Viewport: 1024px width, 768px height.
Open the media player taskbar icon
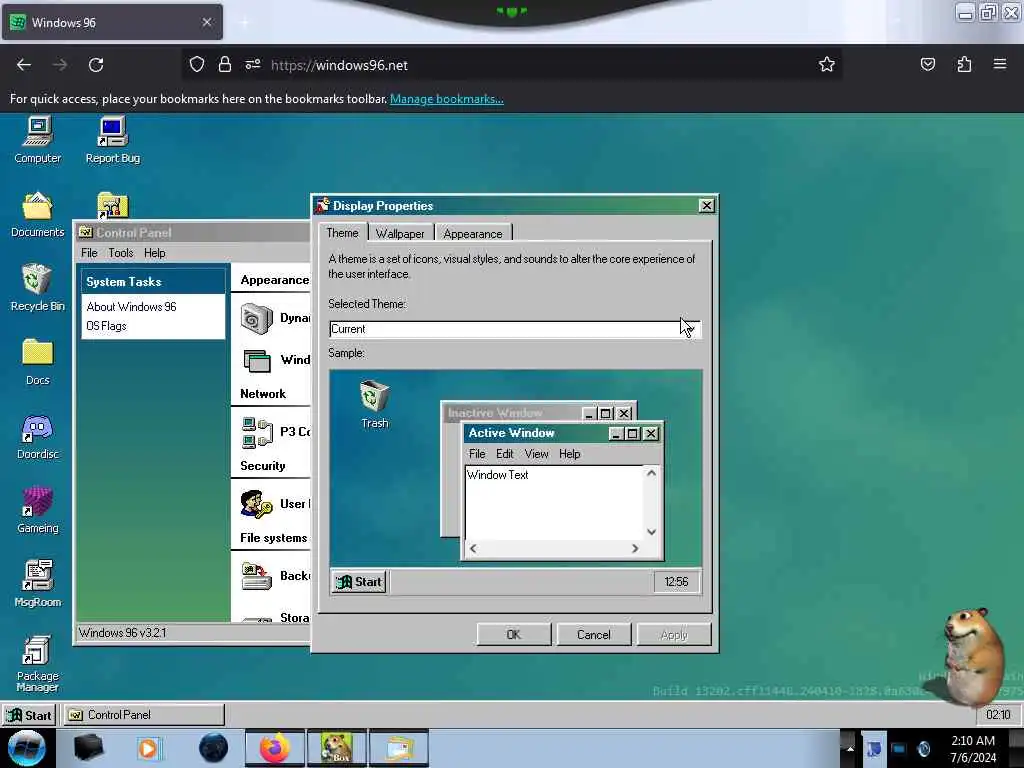click(x=148, y=748)
